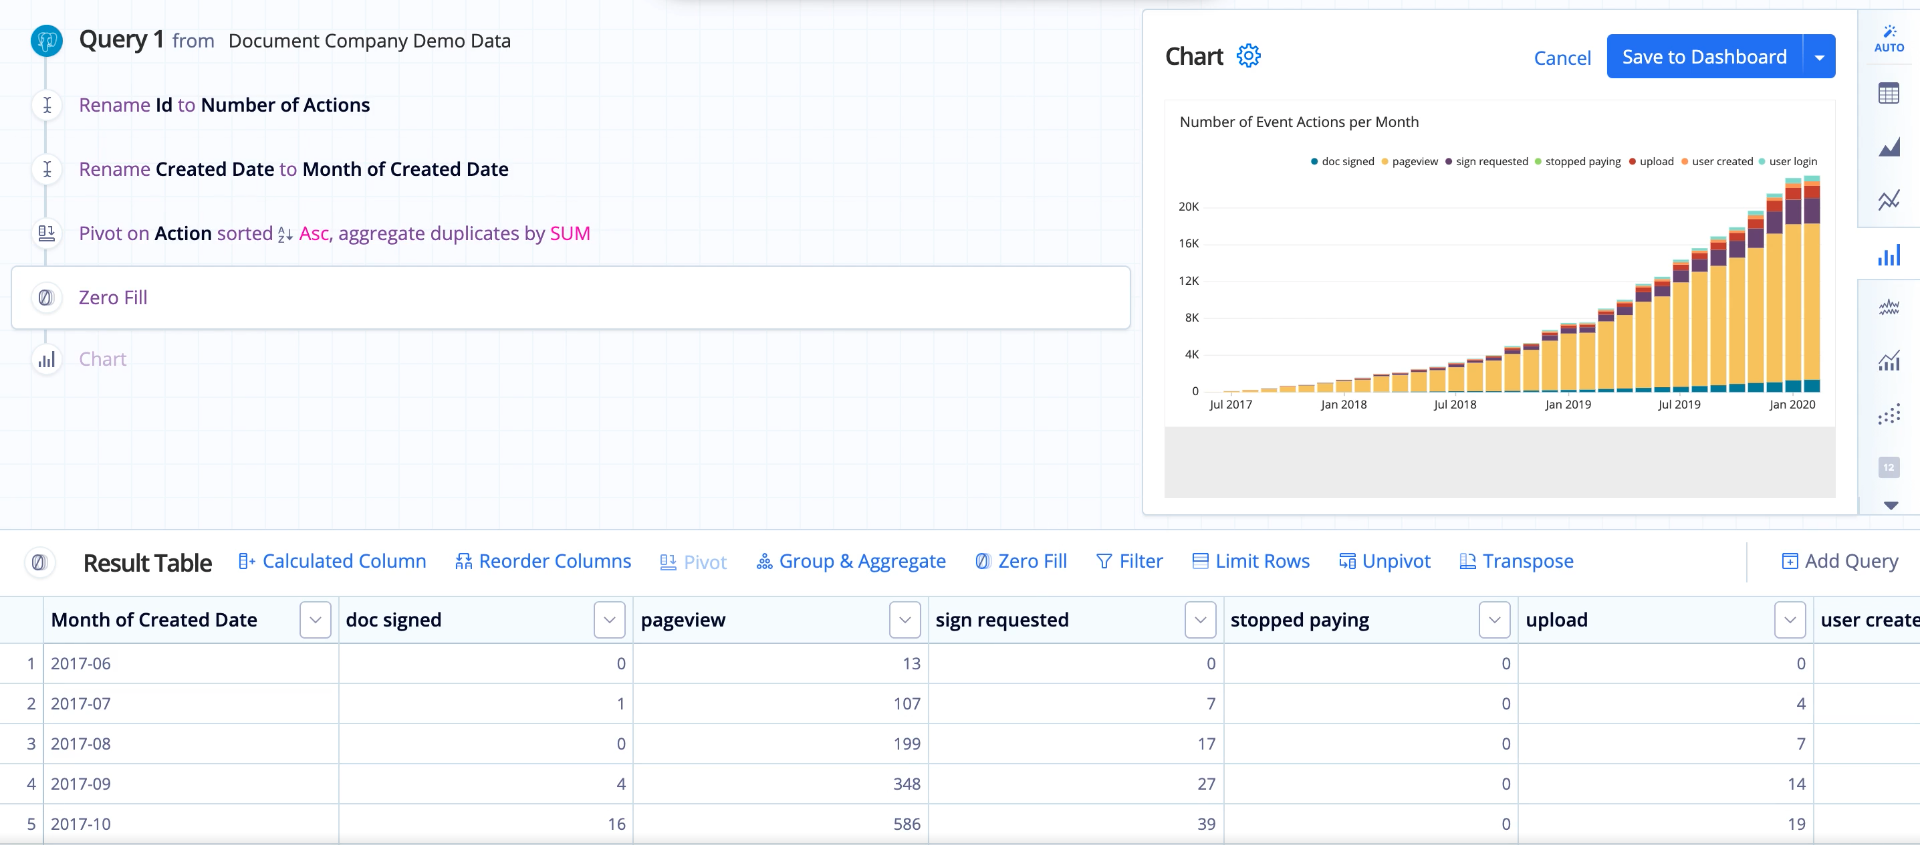The image size is (1920, 845).
Task: Toggle user login series in legend
Action: point(1788,161)
